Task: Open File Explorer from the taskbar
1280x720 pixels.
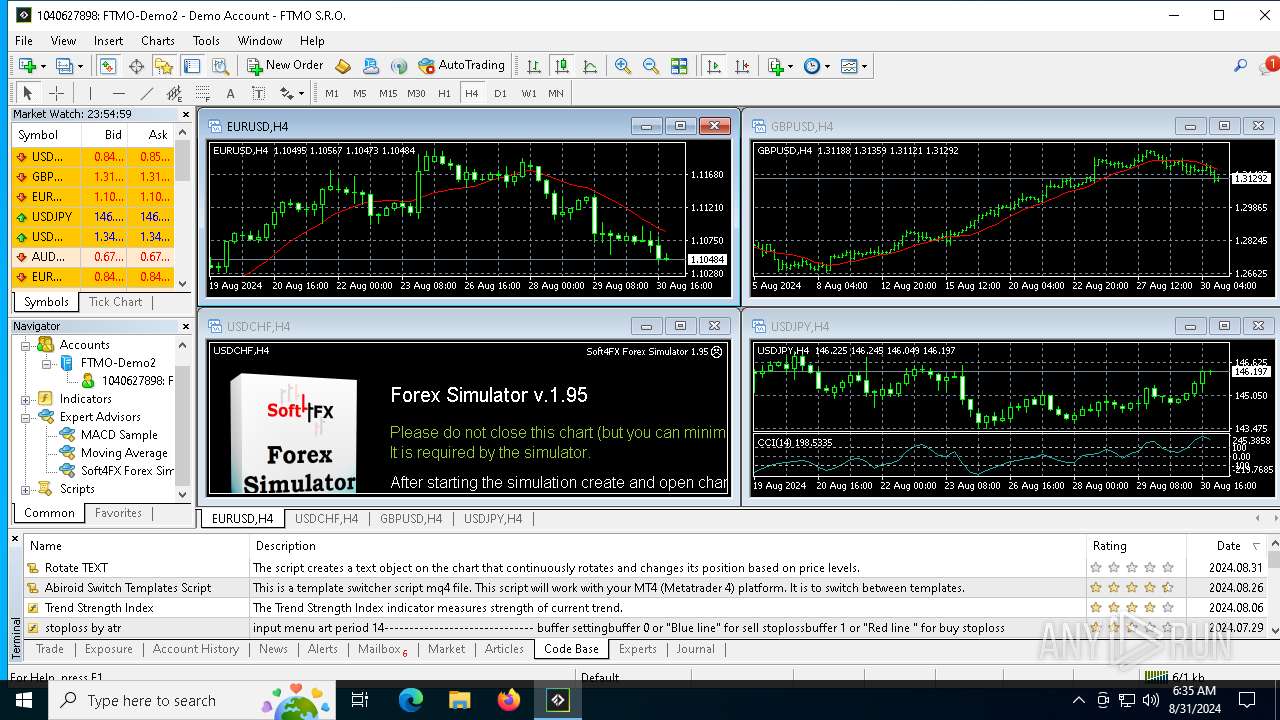Action: (x=459, y=700)
